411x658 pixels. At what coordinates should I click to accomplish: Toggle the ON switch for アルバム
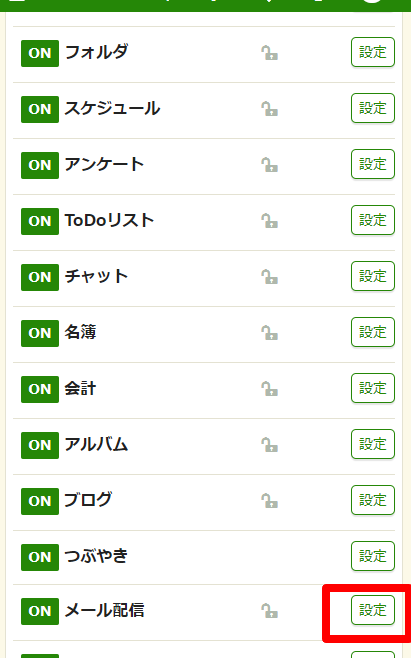click(x=40, y=445)
